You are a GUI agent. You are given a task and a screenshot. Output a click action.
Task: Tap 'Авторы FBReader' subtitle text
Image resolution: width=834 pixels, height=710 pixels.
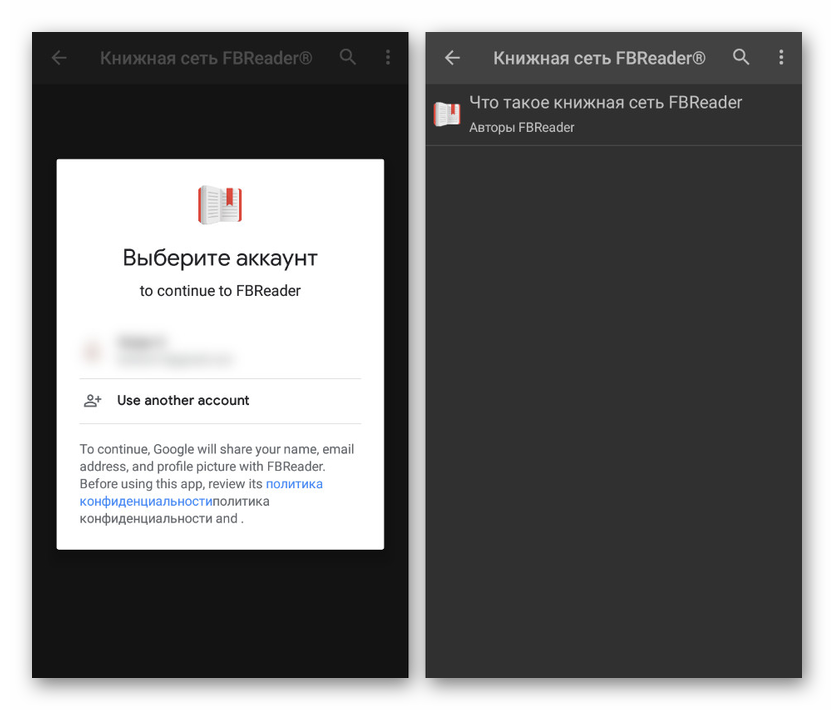(521, 128)
